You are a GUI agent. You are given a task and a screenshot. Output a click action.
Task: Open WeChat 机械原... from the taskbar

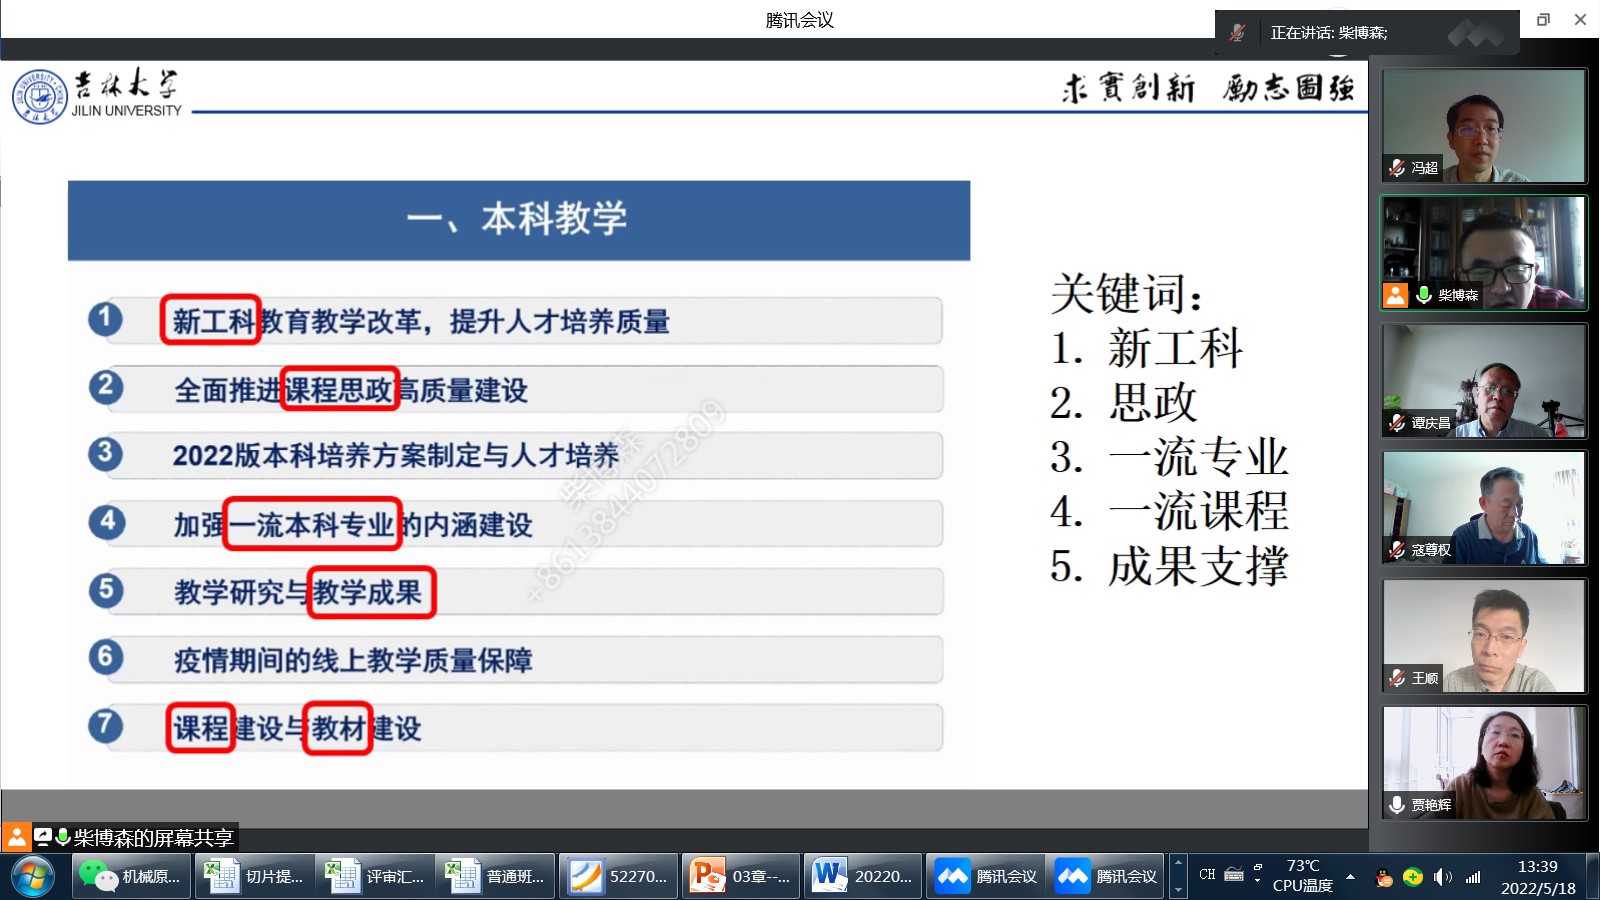pos(132,877)
